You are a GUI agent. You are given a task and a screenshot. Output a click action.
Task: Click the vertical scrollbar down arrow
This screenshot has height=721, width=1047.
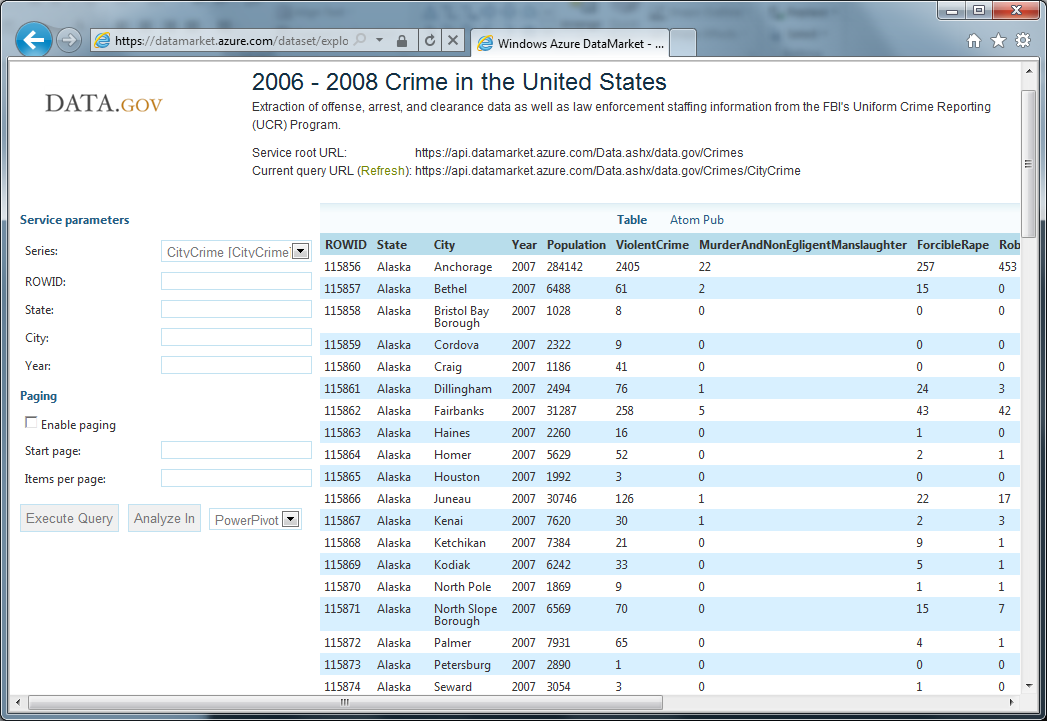1028,686
